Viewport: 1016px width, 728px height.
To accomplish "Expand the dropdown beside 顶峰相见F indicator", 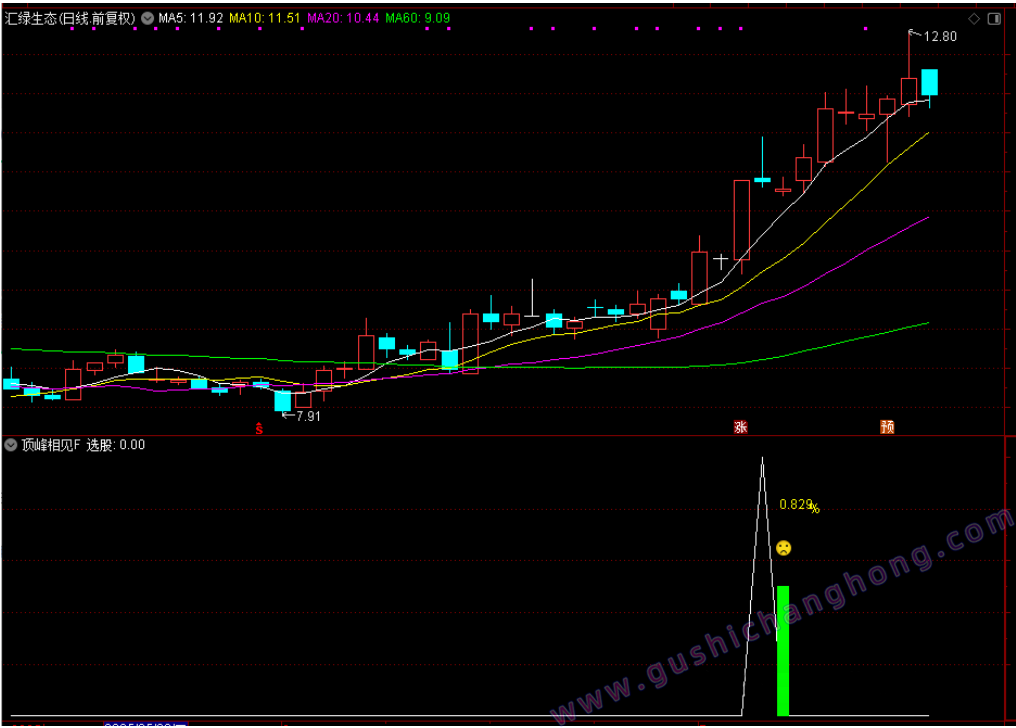I will [x=10, y=445].
